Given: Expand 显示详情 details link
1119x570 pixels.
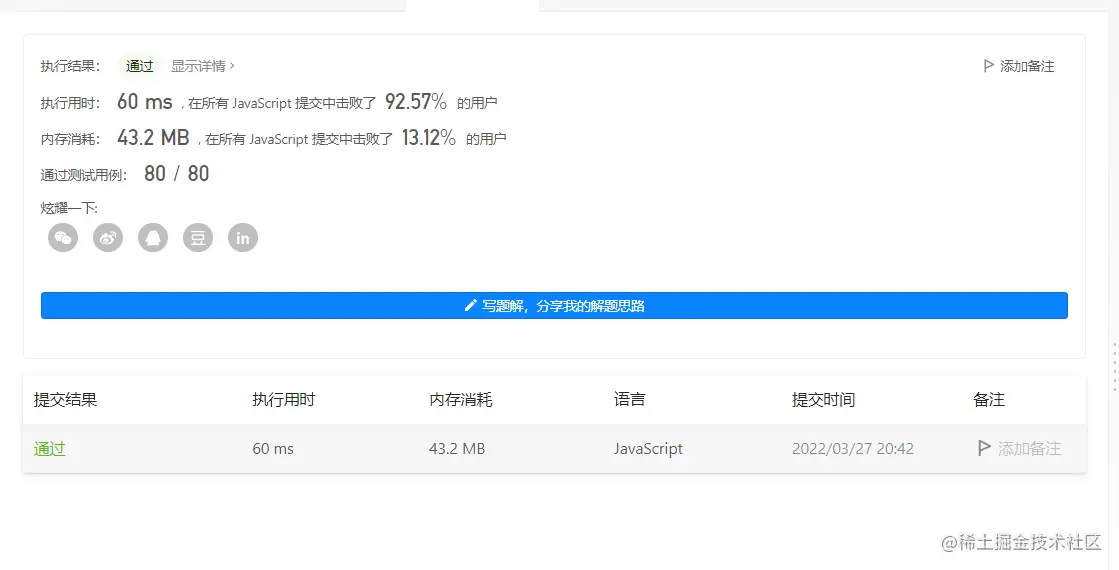Looking at the screenshot, I should [203, 66].
